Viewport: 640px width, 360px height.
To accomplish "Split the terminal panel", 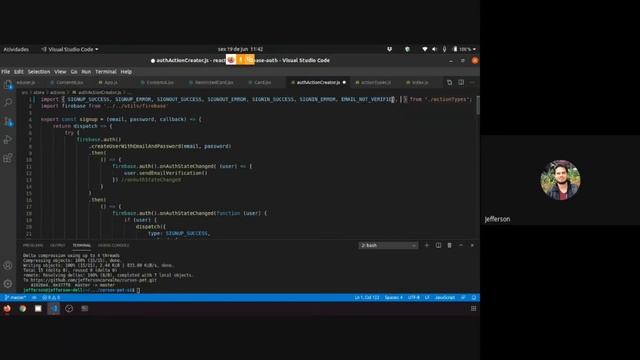I will click(438, 245).
